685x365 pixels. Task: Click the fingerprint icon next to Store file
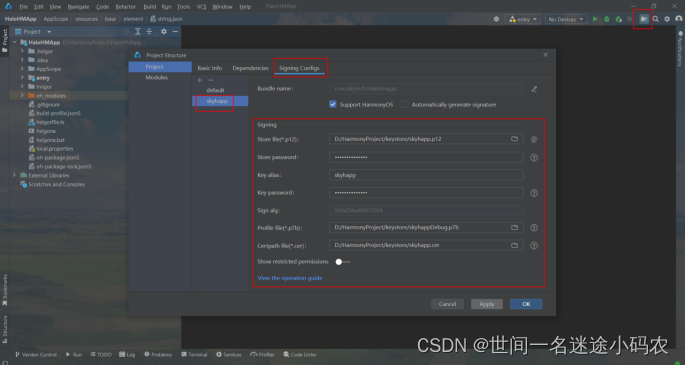(534, 140)
